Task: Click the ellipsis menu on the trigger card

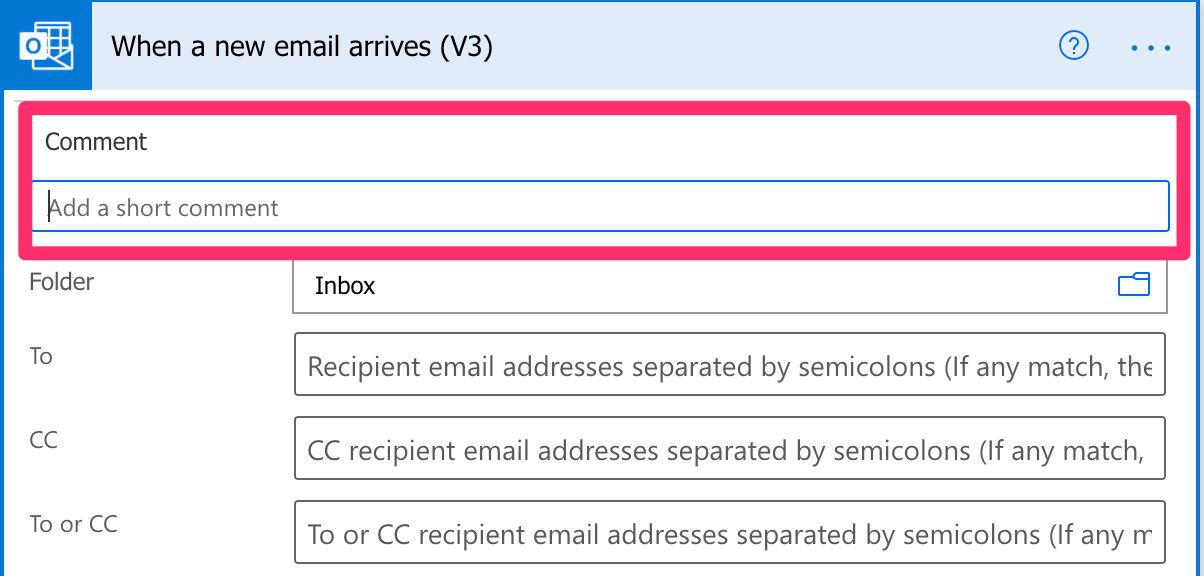Action: click(1150, 47)
